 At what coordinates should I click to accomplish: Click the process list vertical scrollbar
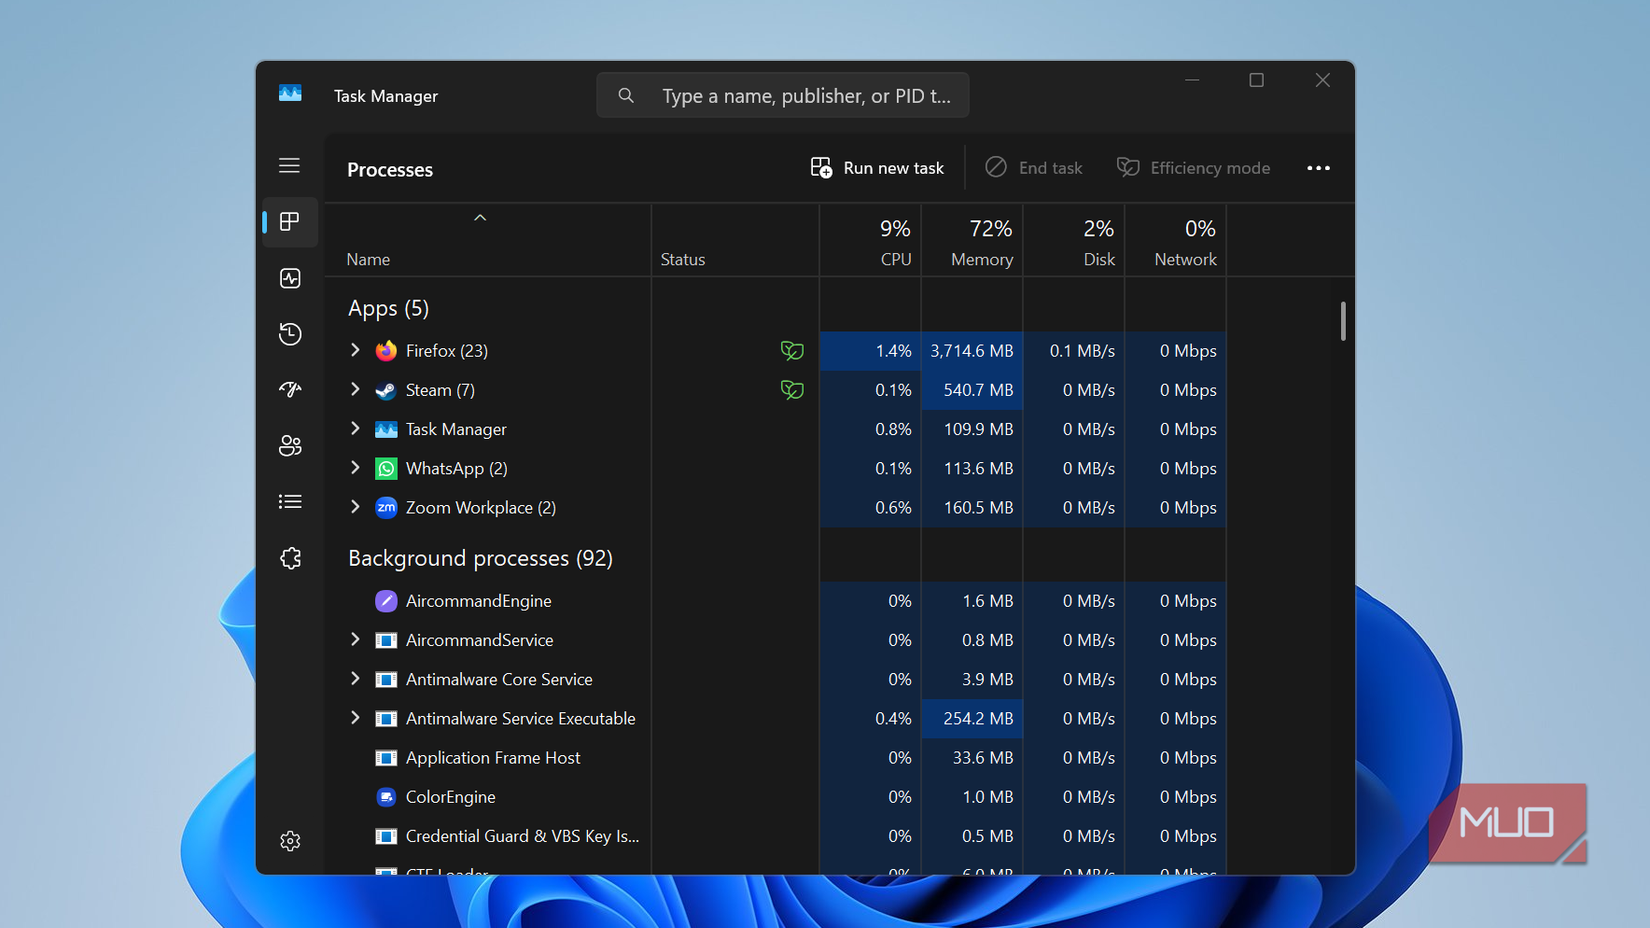(x=1342, y=321)
